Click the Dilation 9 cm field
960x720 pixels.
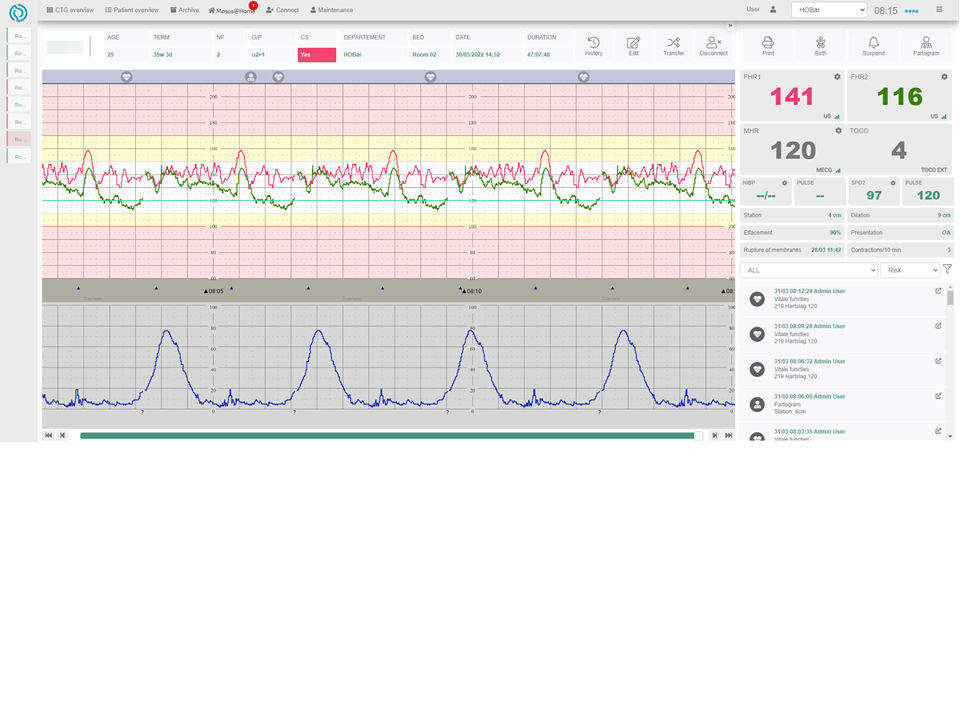click(x=900, y=216)
